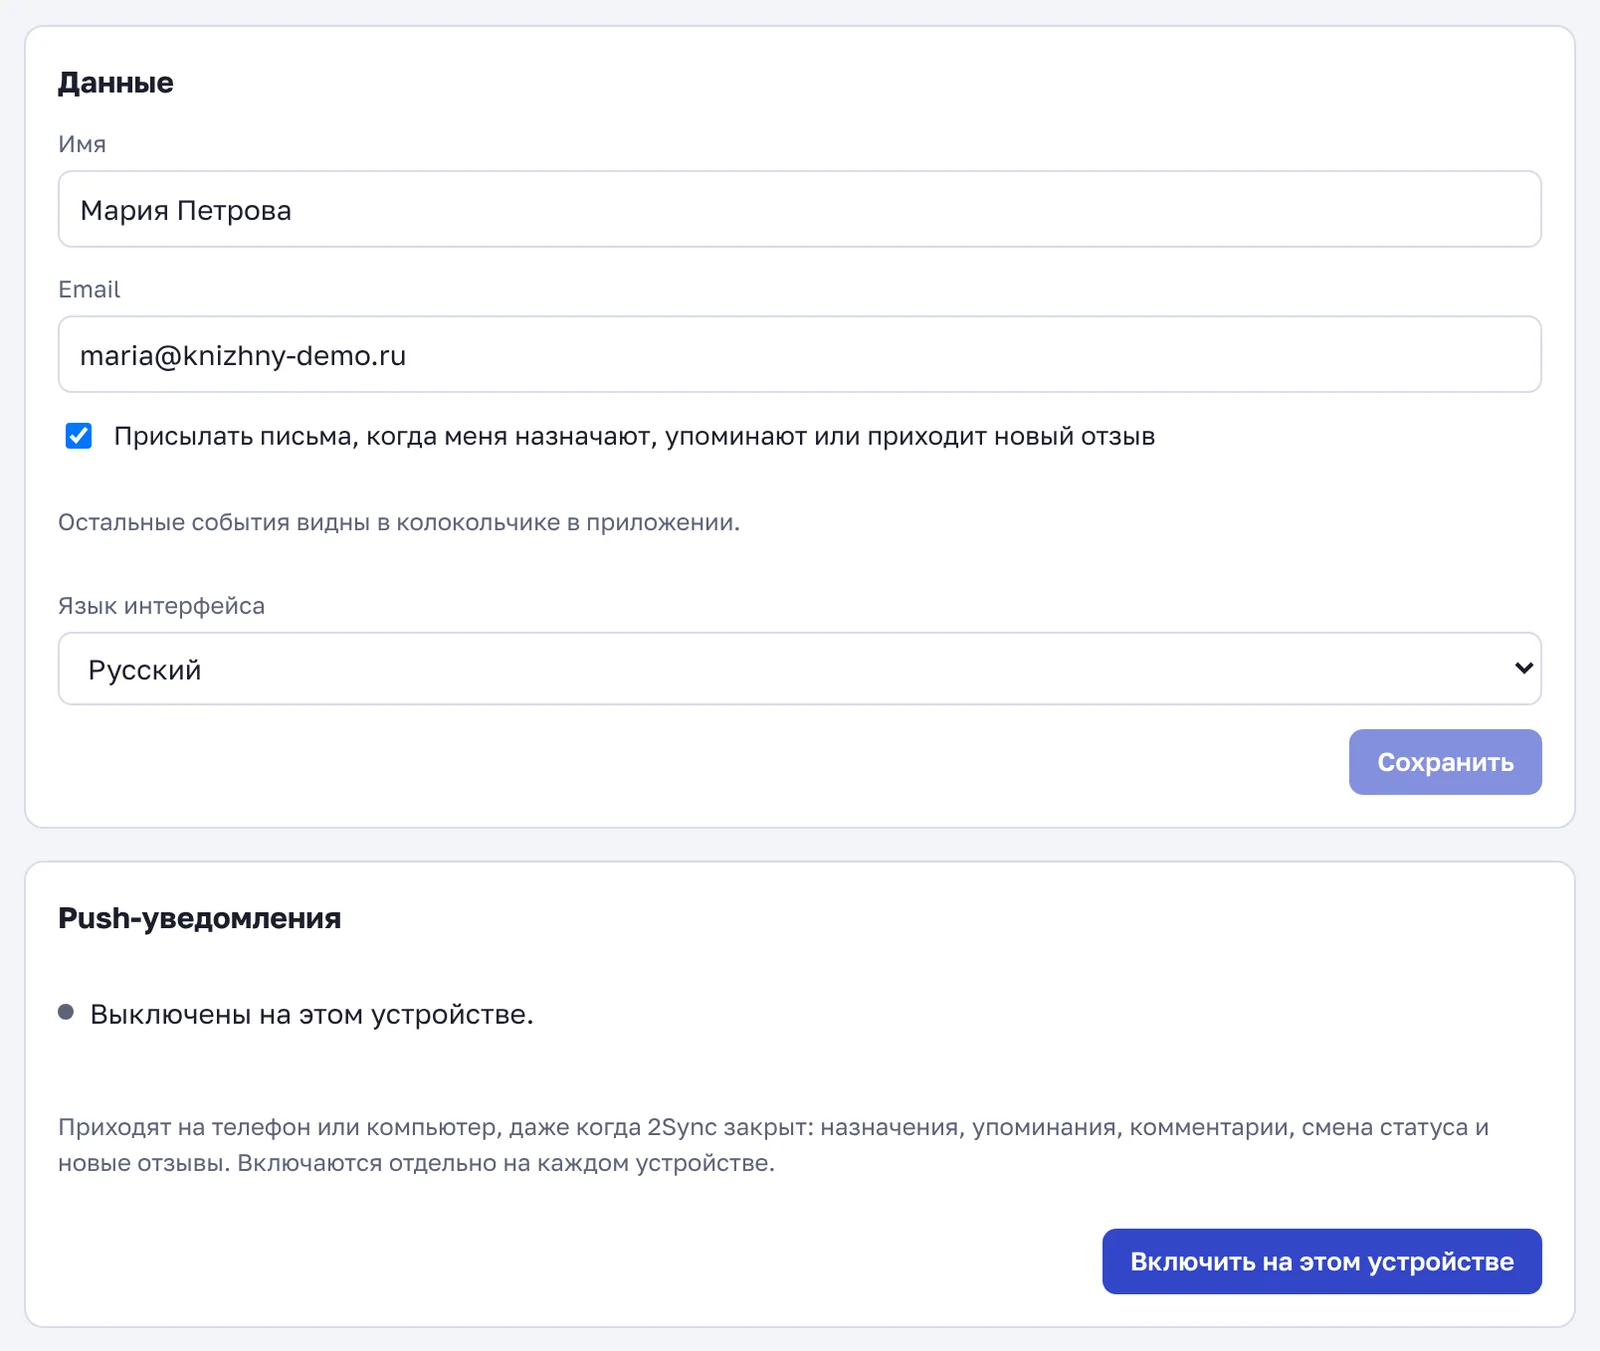Image resolution: width=1600 pixels, height=1351 pixels.
Task: Click Включить на этом устройстве button
Action: (1322, 1261)
